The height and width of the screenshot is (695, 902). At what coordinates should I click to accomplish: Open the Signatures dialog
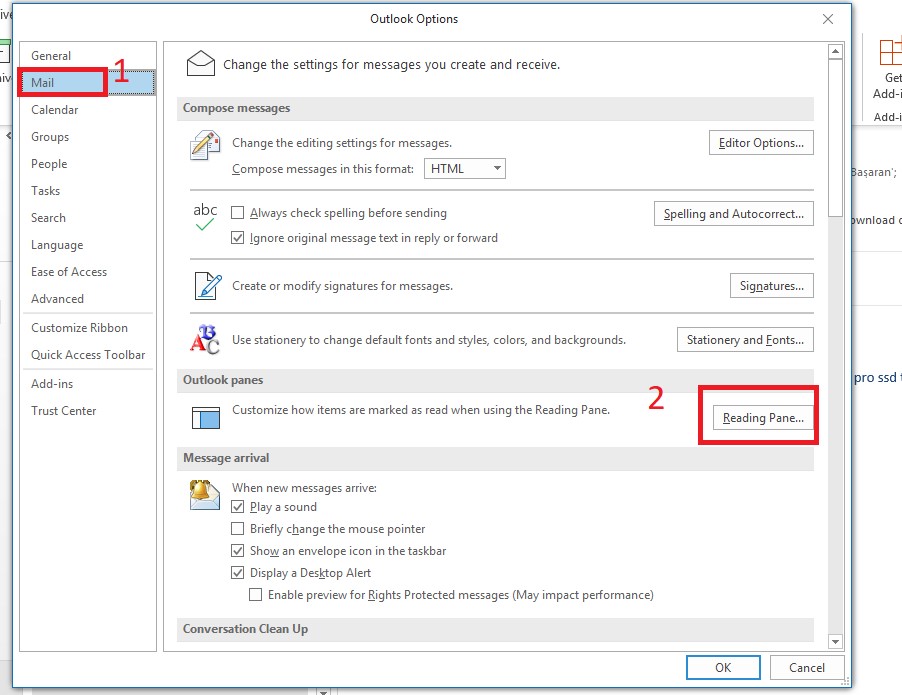click(x=771, y=285)
